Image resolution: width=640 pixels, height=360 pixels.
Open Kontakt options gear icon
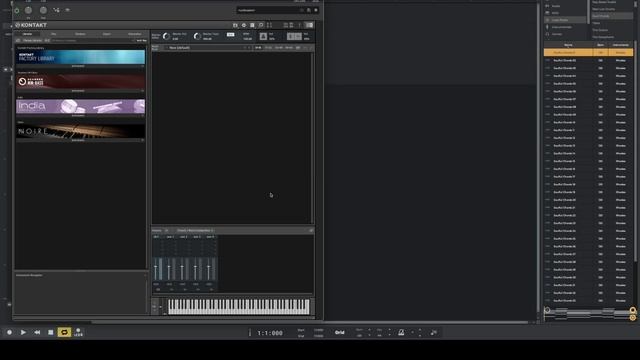click(244, 25)
